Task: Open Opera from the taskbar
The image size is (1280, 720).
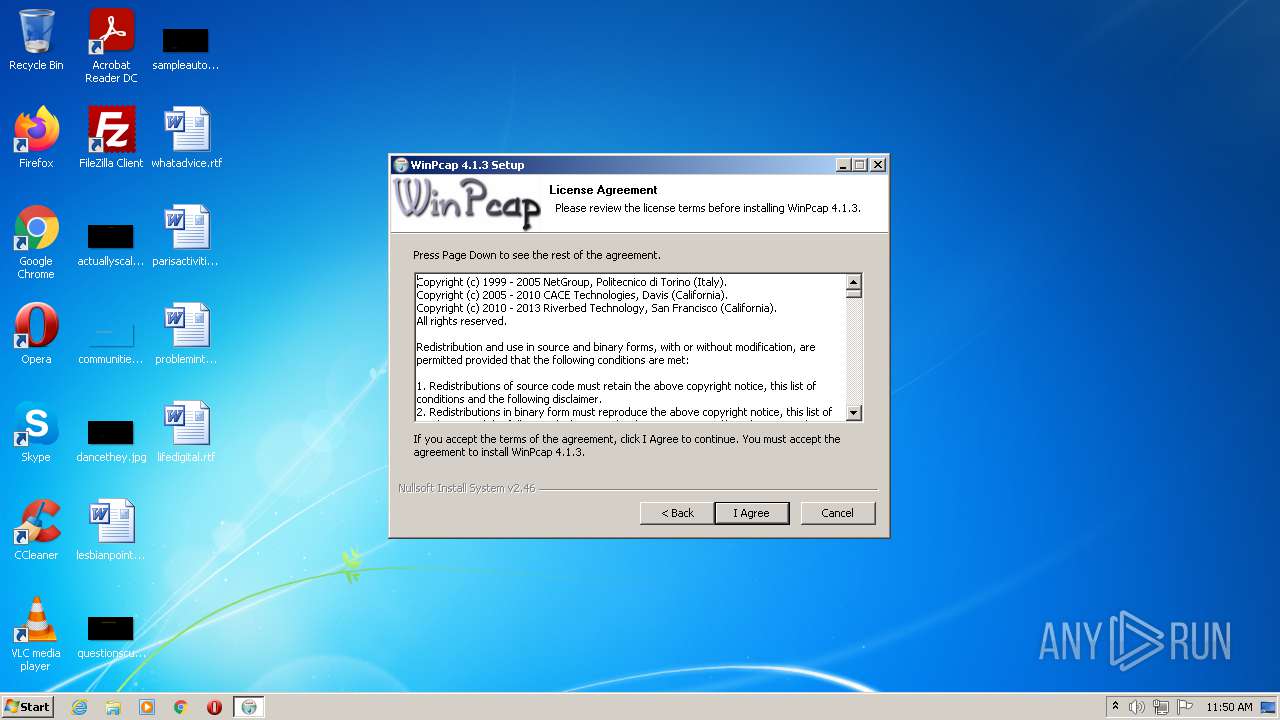Action: pyautogui.click(x=214, y=707)
